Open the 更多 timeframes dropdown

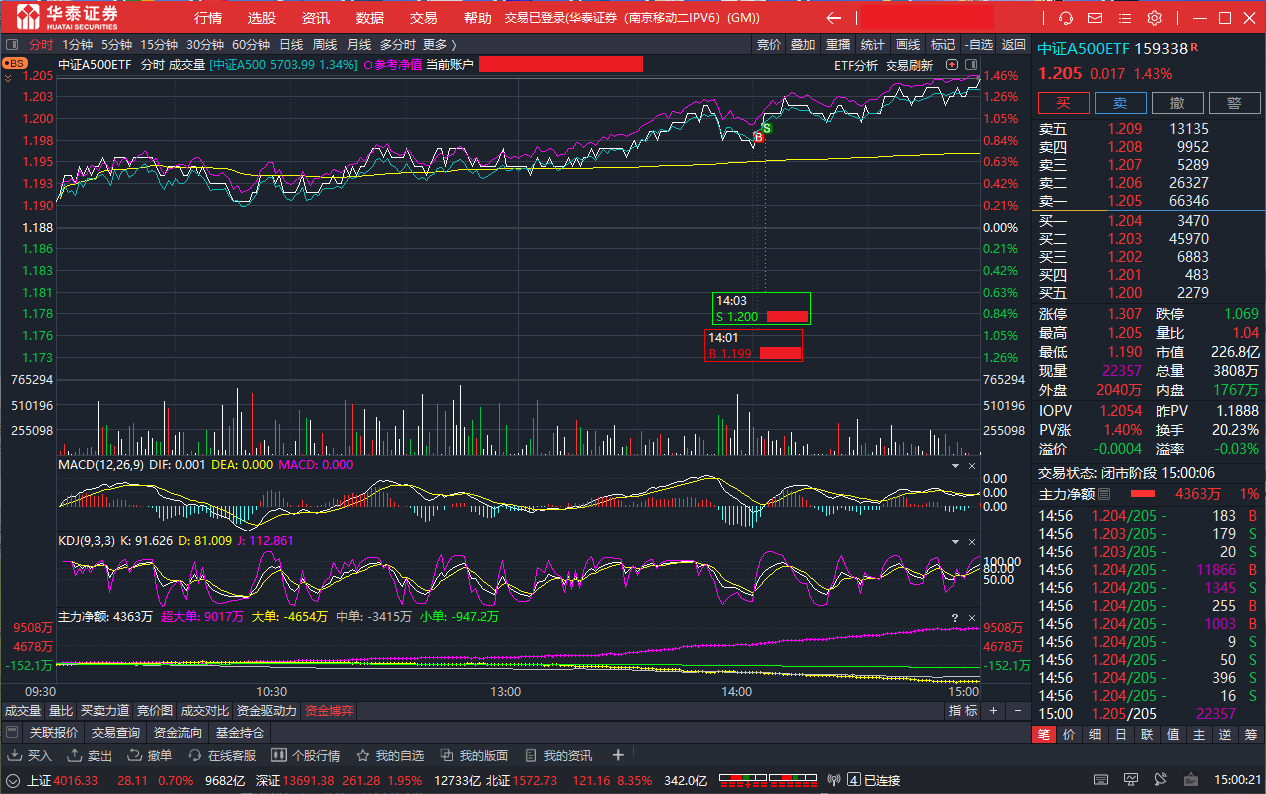point(439,44)
